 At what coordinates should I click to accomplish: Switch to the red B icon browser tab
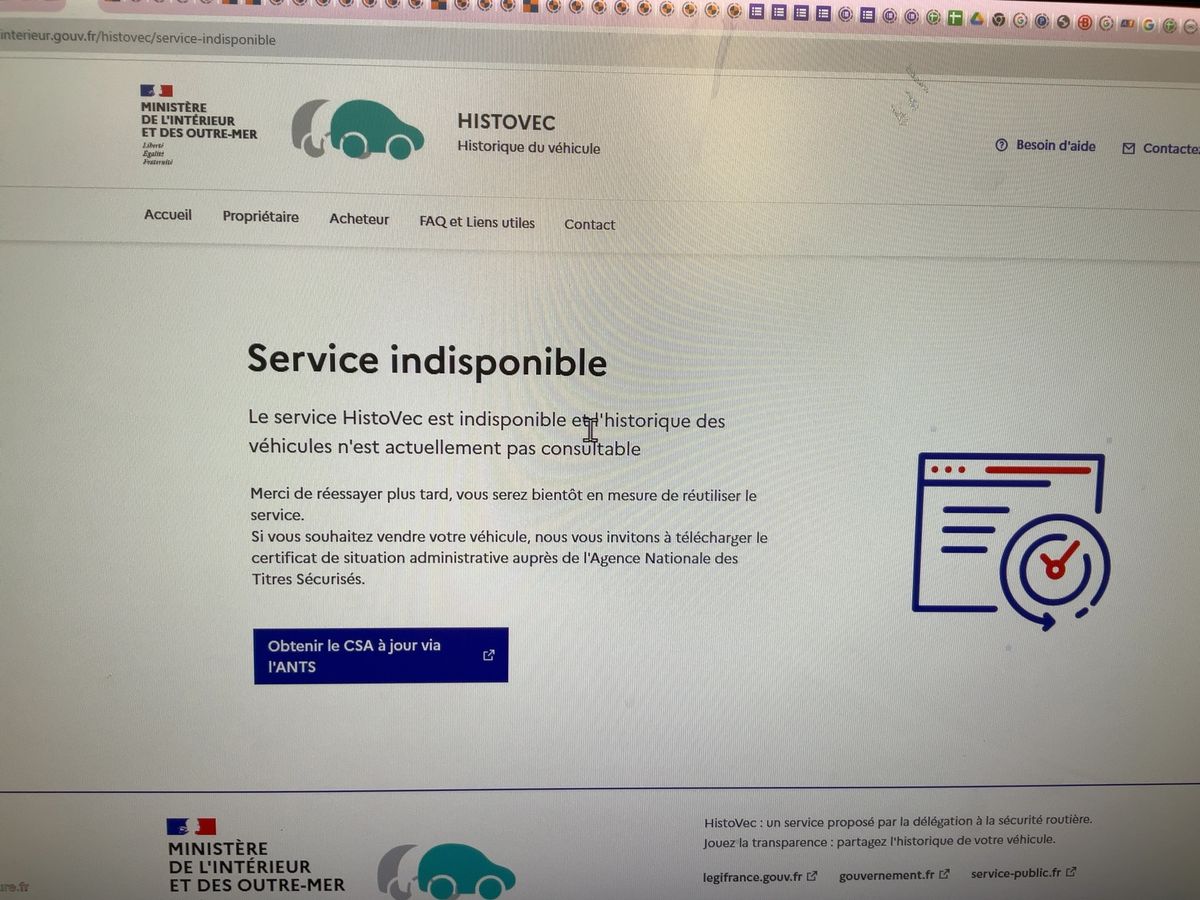point(1084,22)
